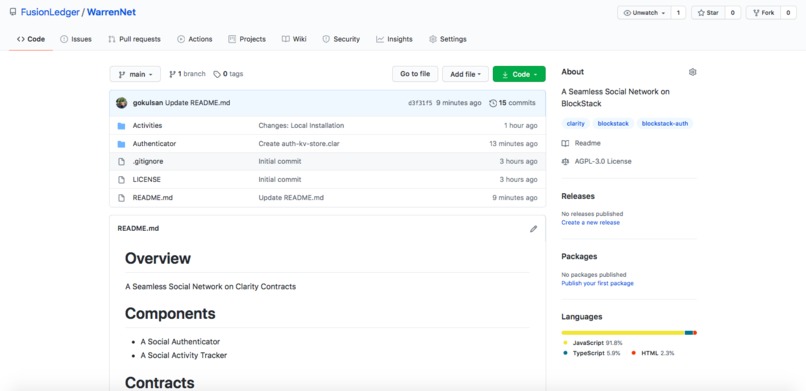
Task: View the 0 tags link
Action: (228, 74)
